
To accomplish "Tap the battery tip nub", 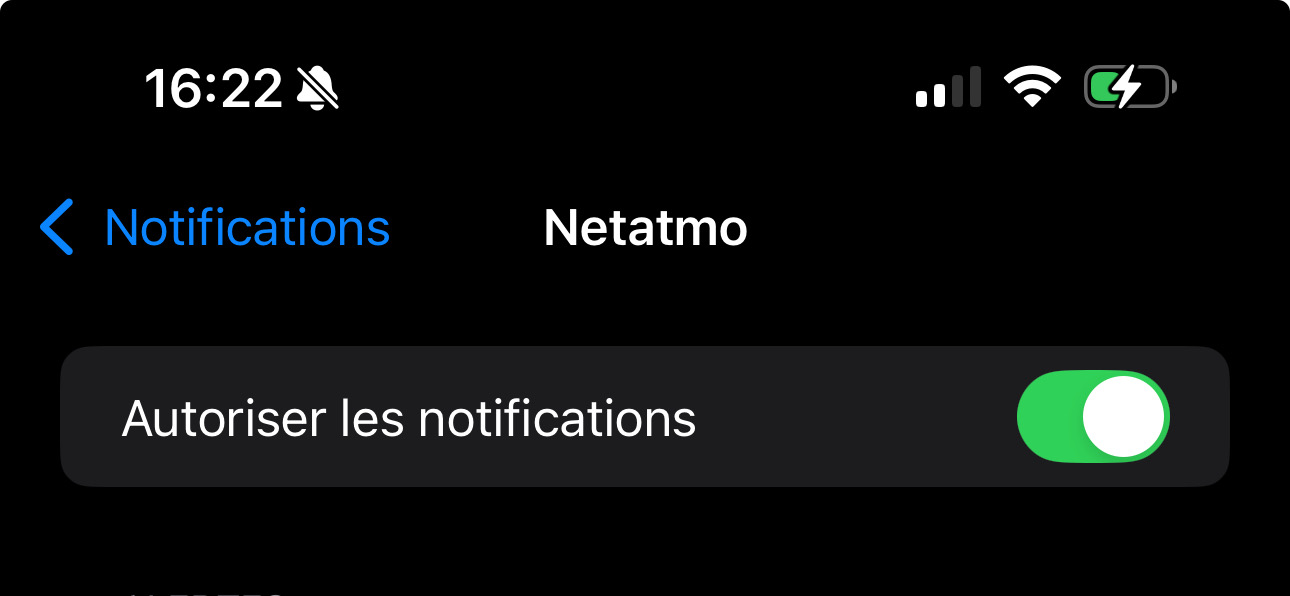I will [1173, 88].
